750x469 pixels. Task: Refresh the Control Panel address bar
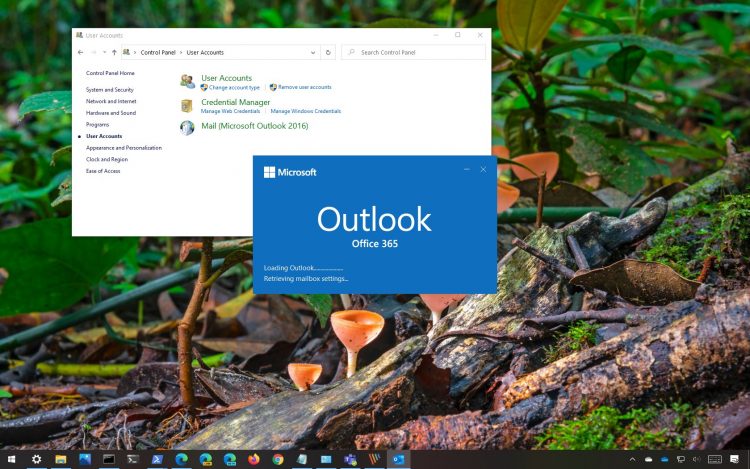coord(328,52)
